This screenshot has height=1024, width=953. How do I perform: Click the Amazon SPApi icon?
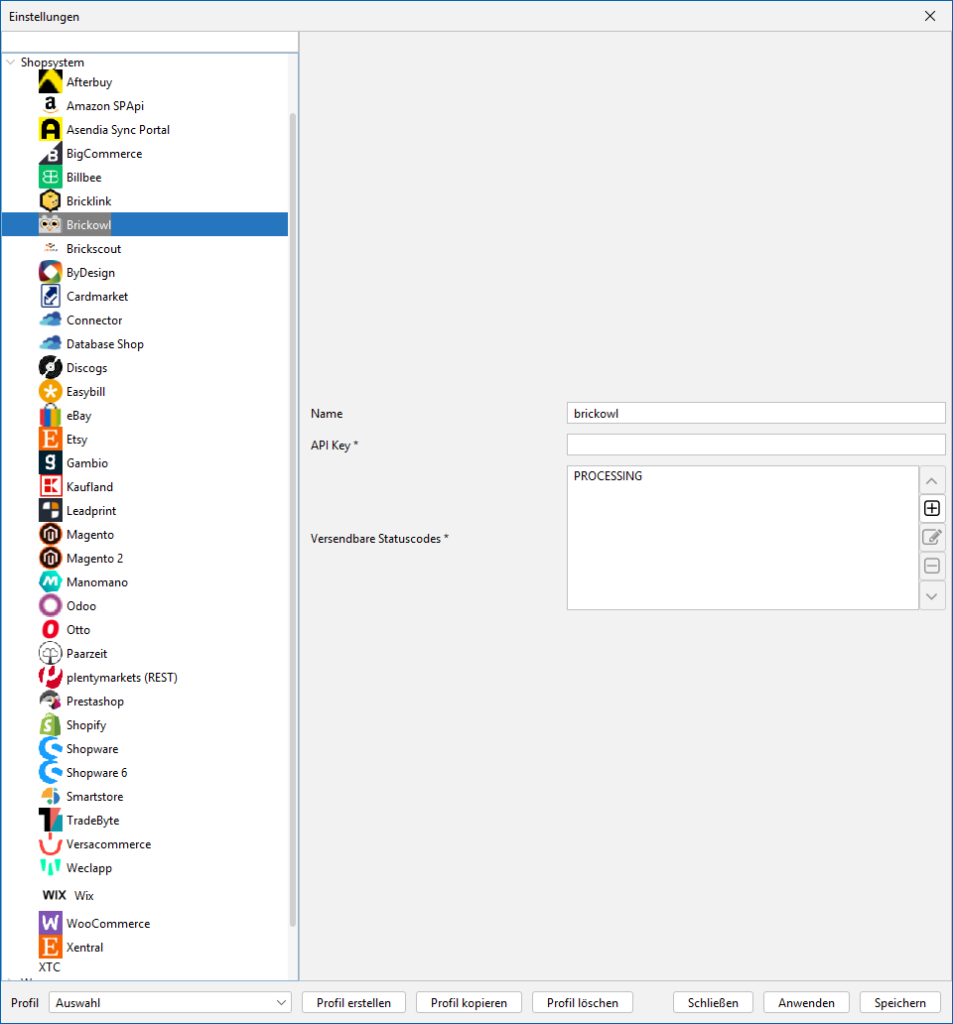[50, 106]
